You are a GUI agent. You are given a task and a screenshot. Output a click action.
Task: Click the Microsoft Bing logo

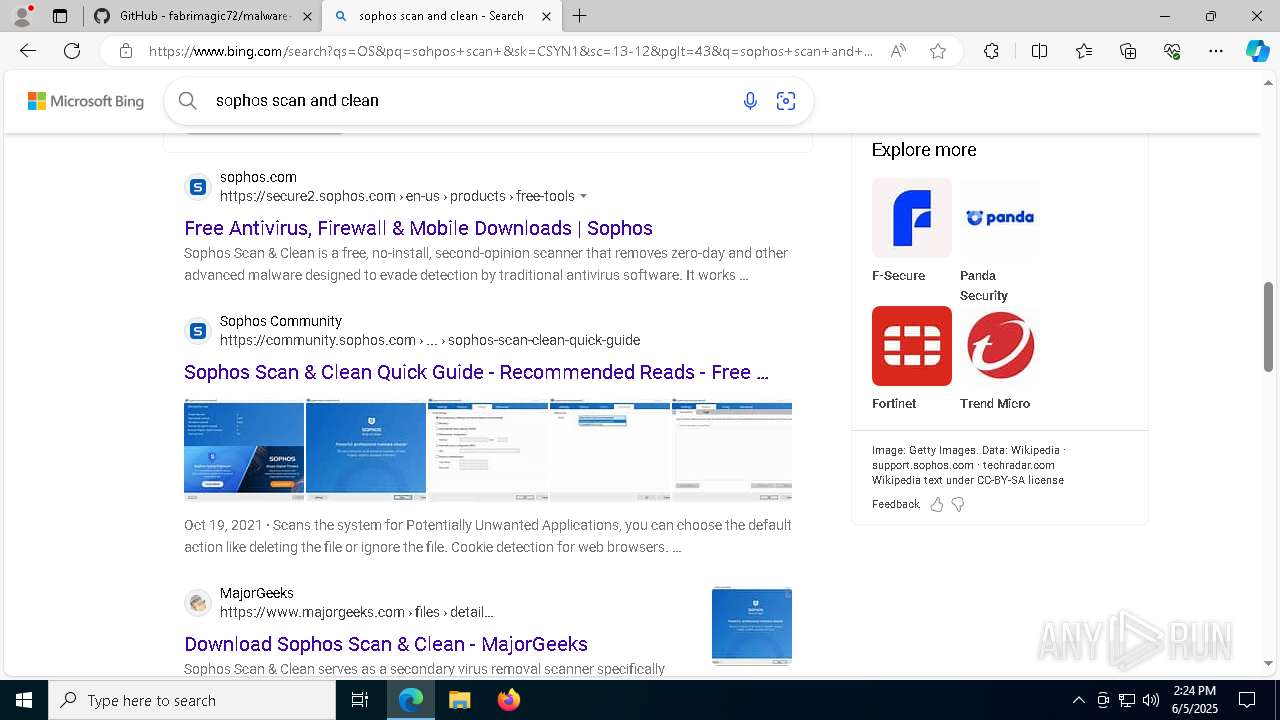(x=86, y=101)
